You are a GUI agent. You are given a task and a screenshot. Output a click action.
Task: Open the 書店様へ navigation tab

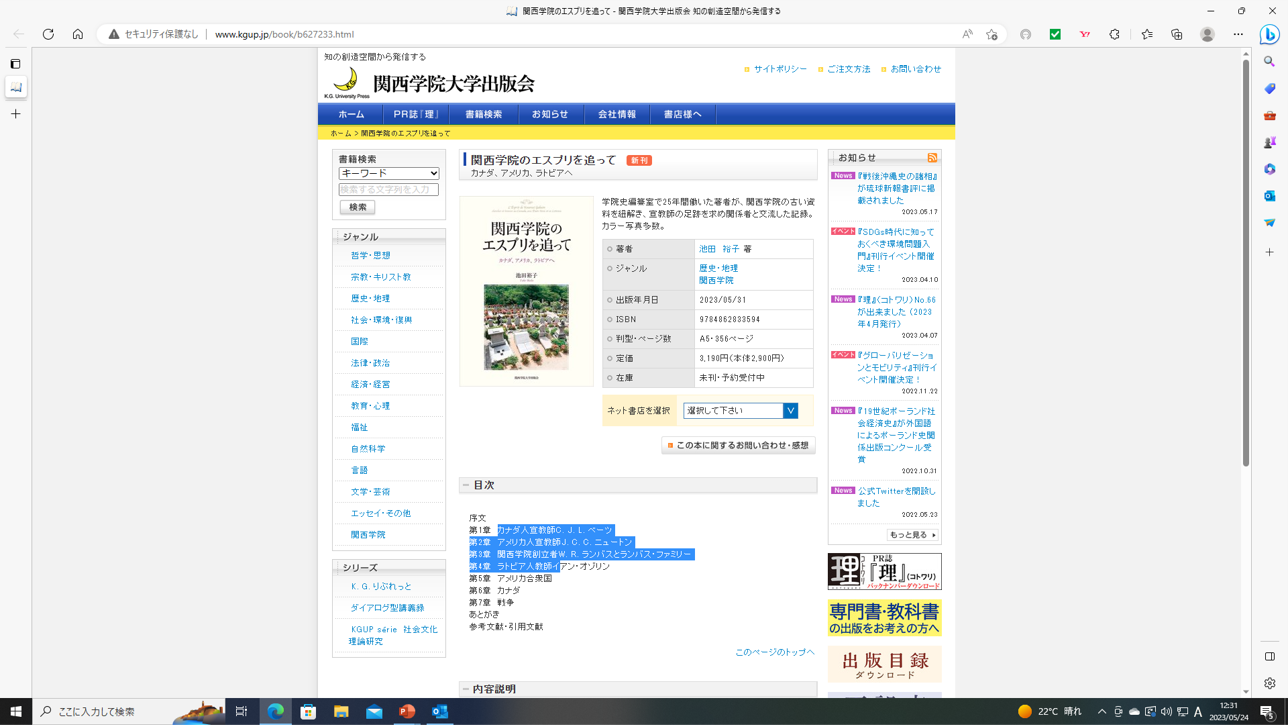tap(683, 114)
